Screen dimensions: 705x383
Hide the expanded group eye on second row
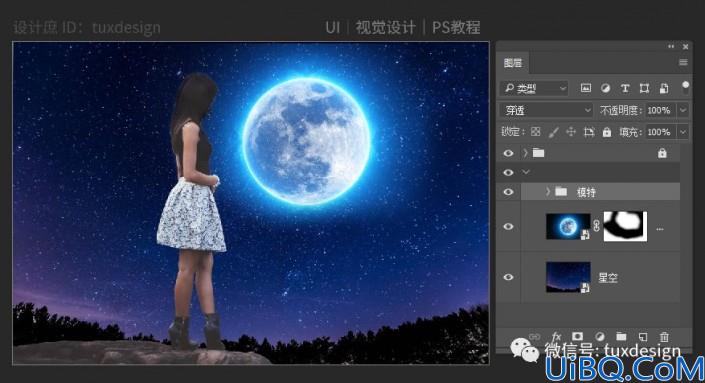click(508, 173)
